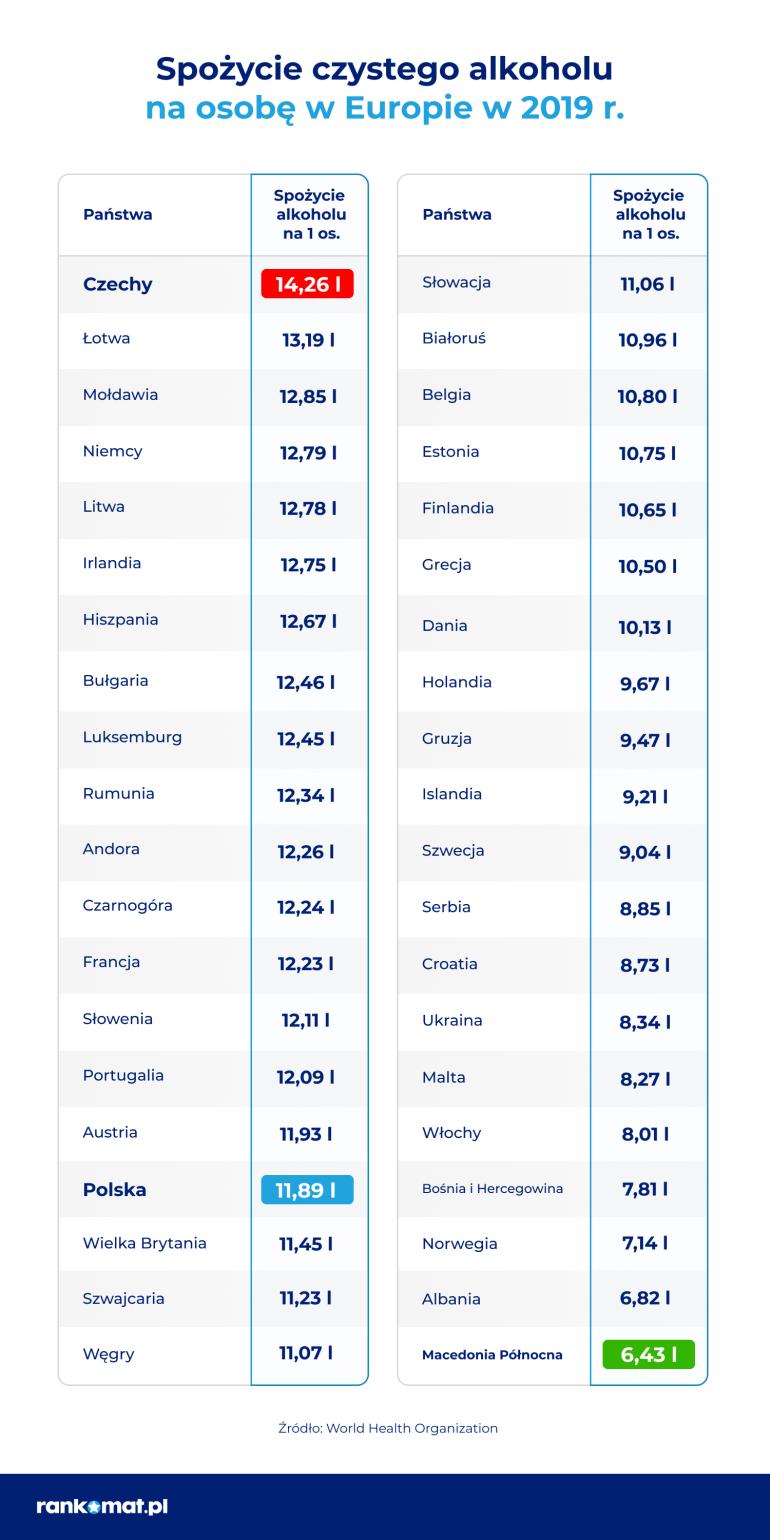Click the Bośnia i Hercegowina entry
Image resolution: width=770 pixels, height=1540 pixels.
(x=492, y=1188)
